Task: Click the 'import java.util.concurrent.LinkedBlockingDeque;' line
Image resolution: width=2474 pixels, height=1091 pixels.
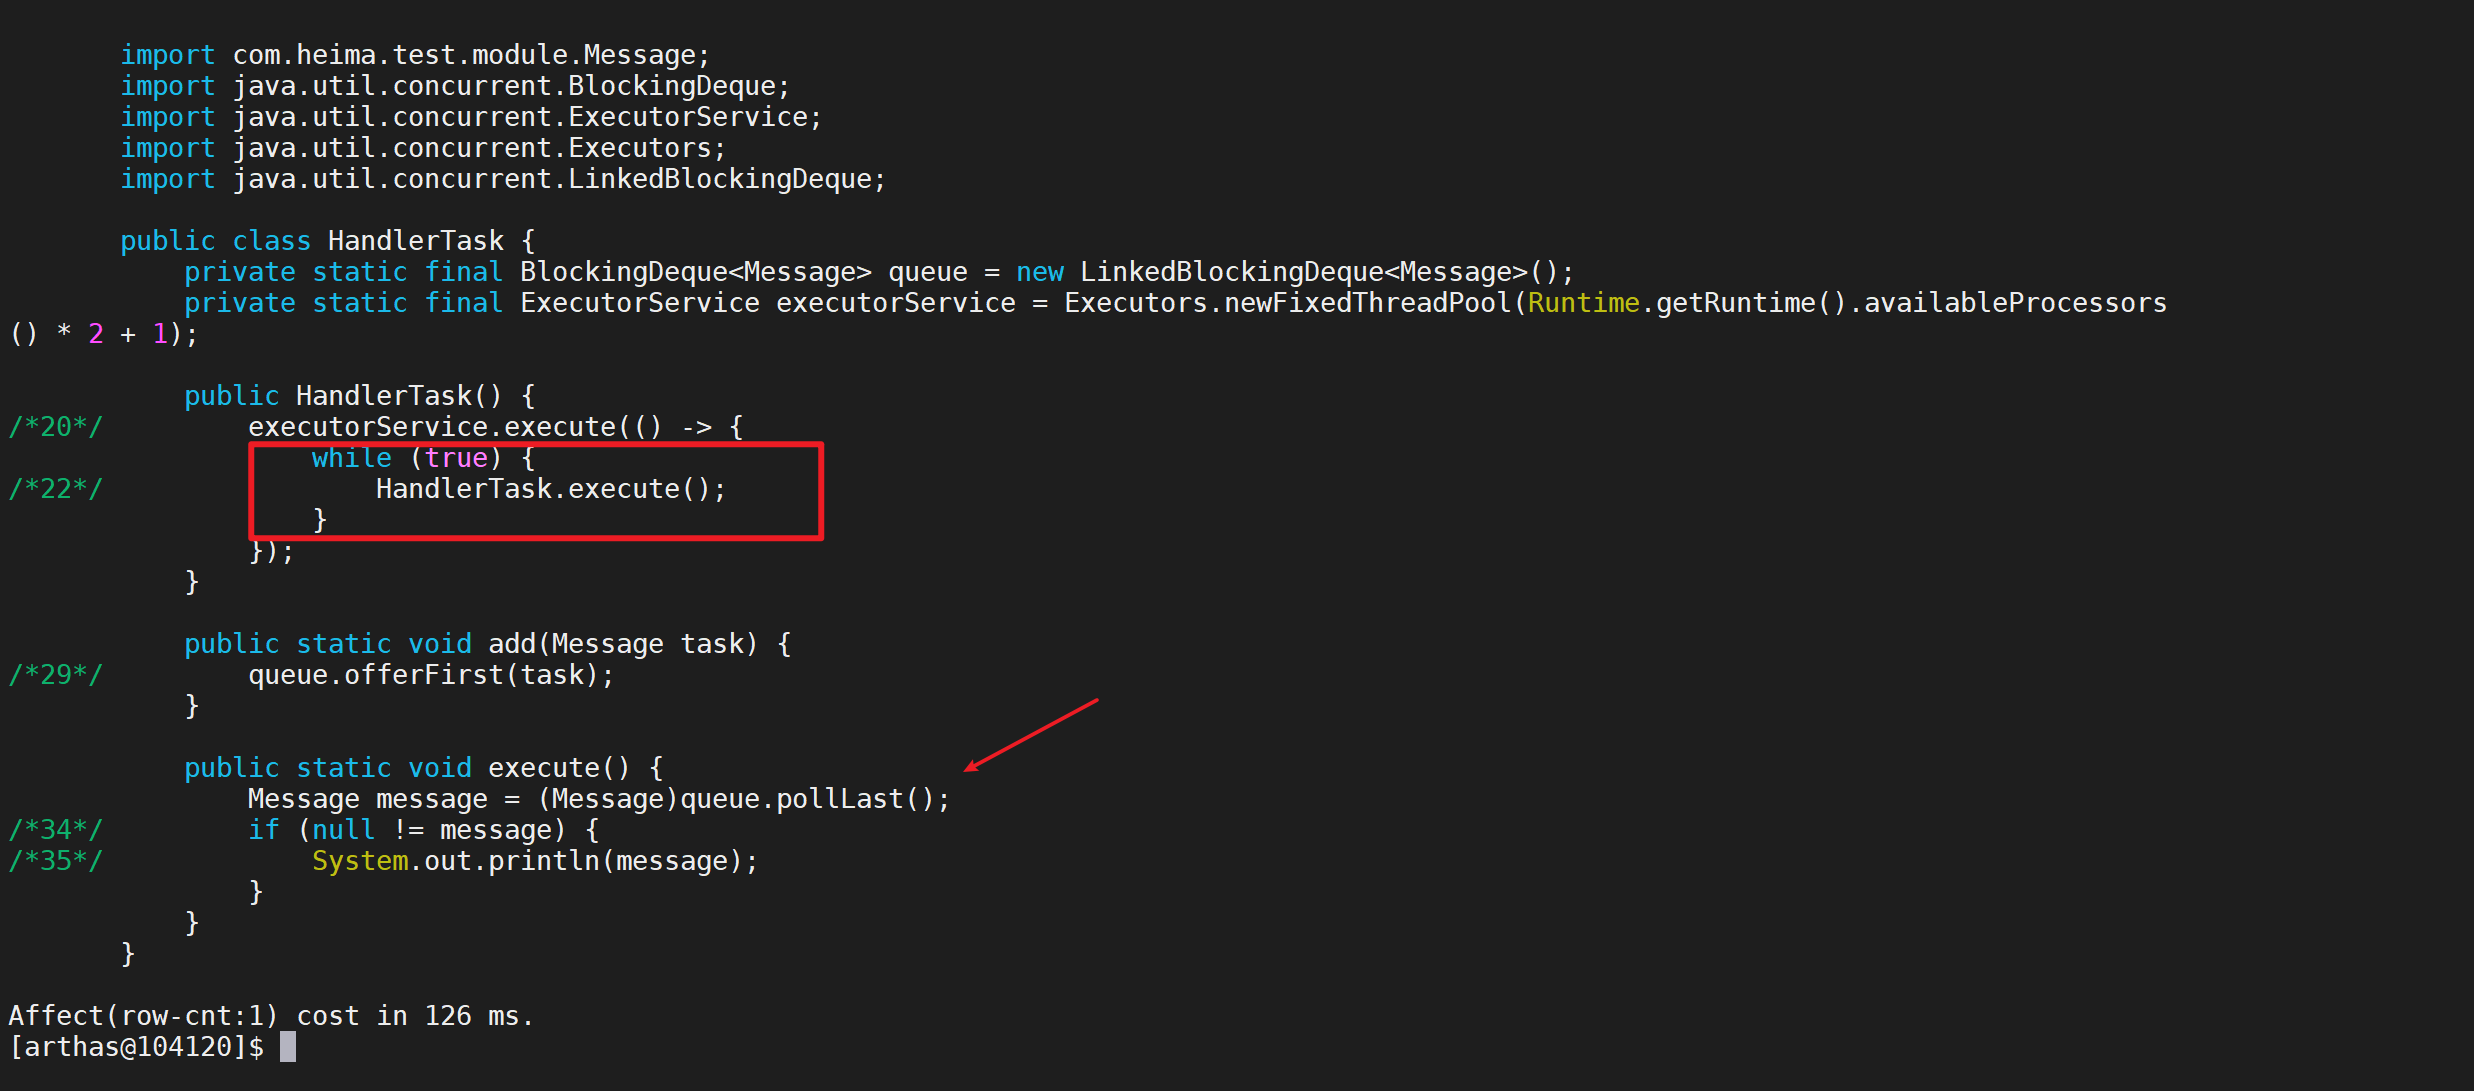Action: click(503, 179)
